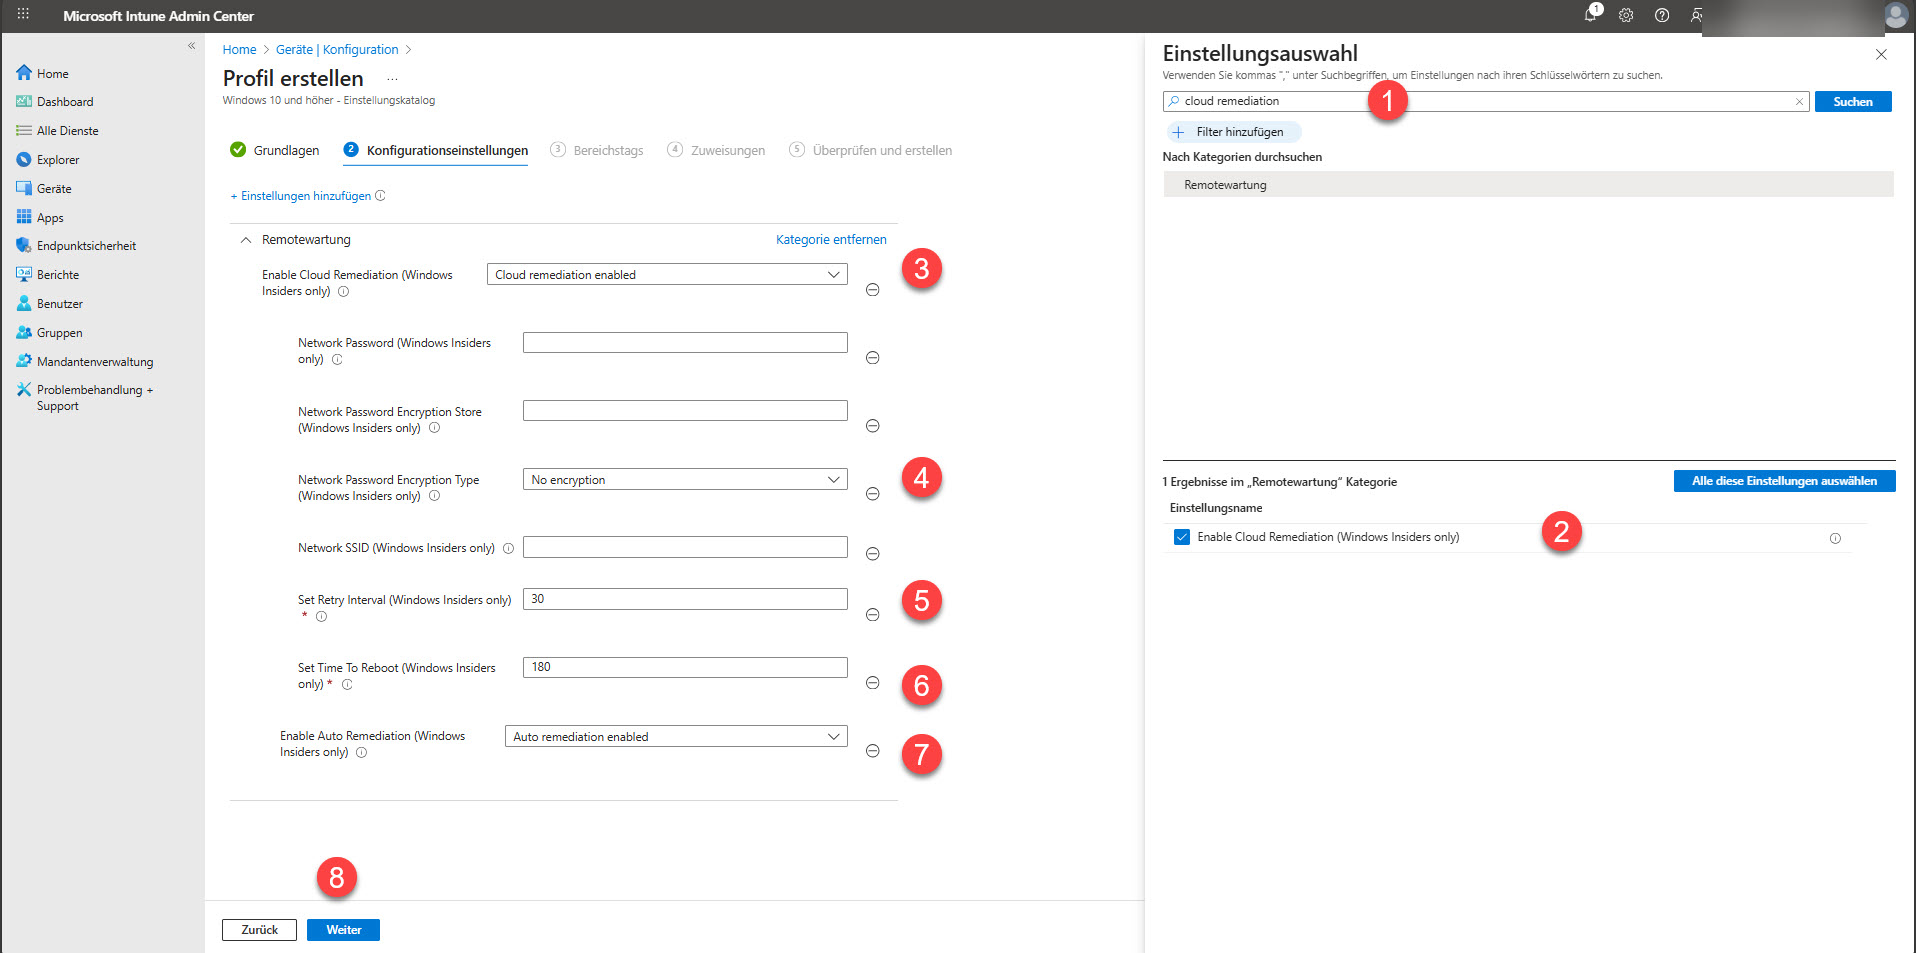This screenshot has width=1916, height=953.
Task: Open Enable Cloud Remediation dropdown
Action: point(667,275)
